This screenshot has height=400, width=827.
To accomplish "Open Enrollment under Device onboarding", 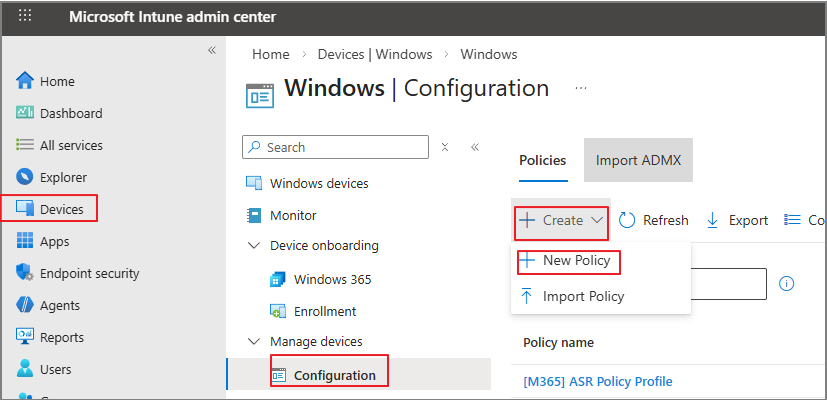I will 325,311.
